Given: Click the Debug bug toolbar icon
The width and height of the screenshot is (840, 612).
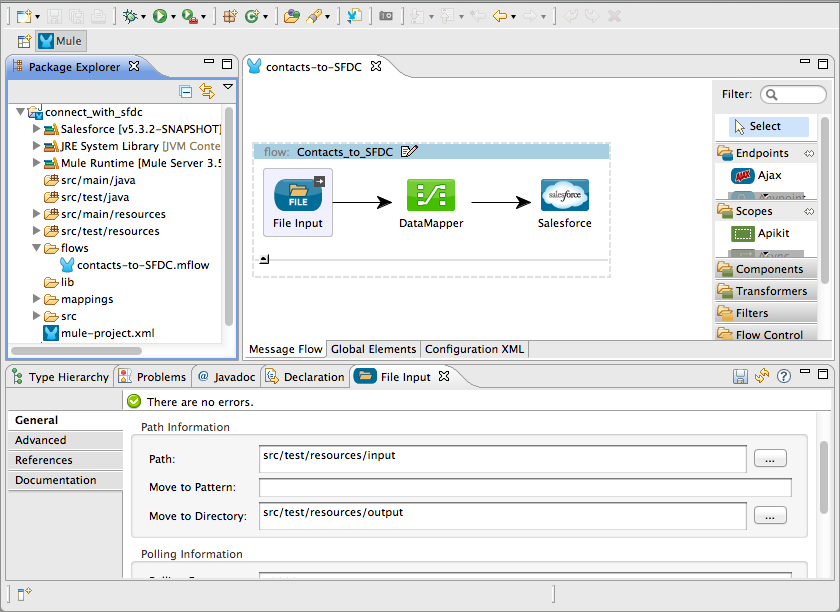Looking at the screenshot, I should click(x=129, y=16).
